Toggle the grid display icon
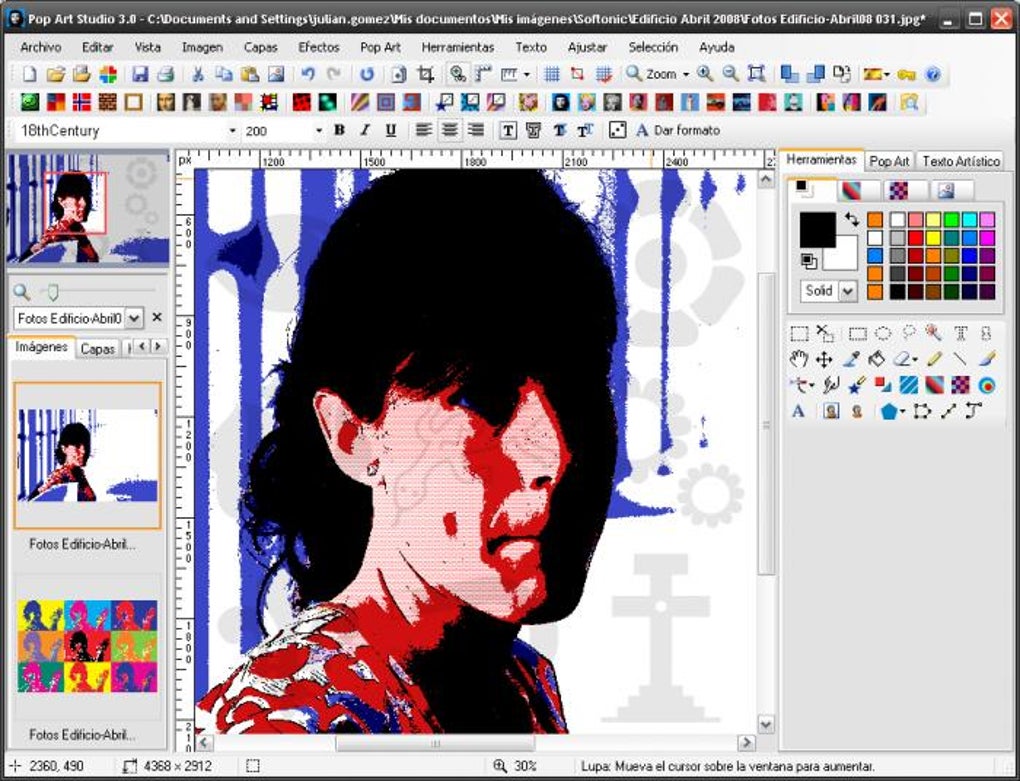Viewport: 1020px width, 781px height. pos(552,74)
